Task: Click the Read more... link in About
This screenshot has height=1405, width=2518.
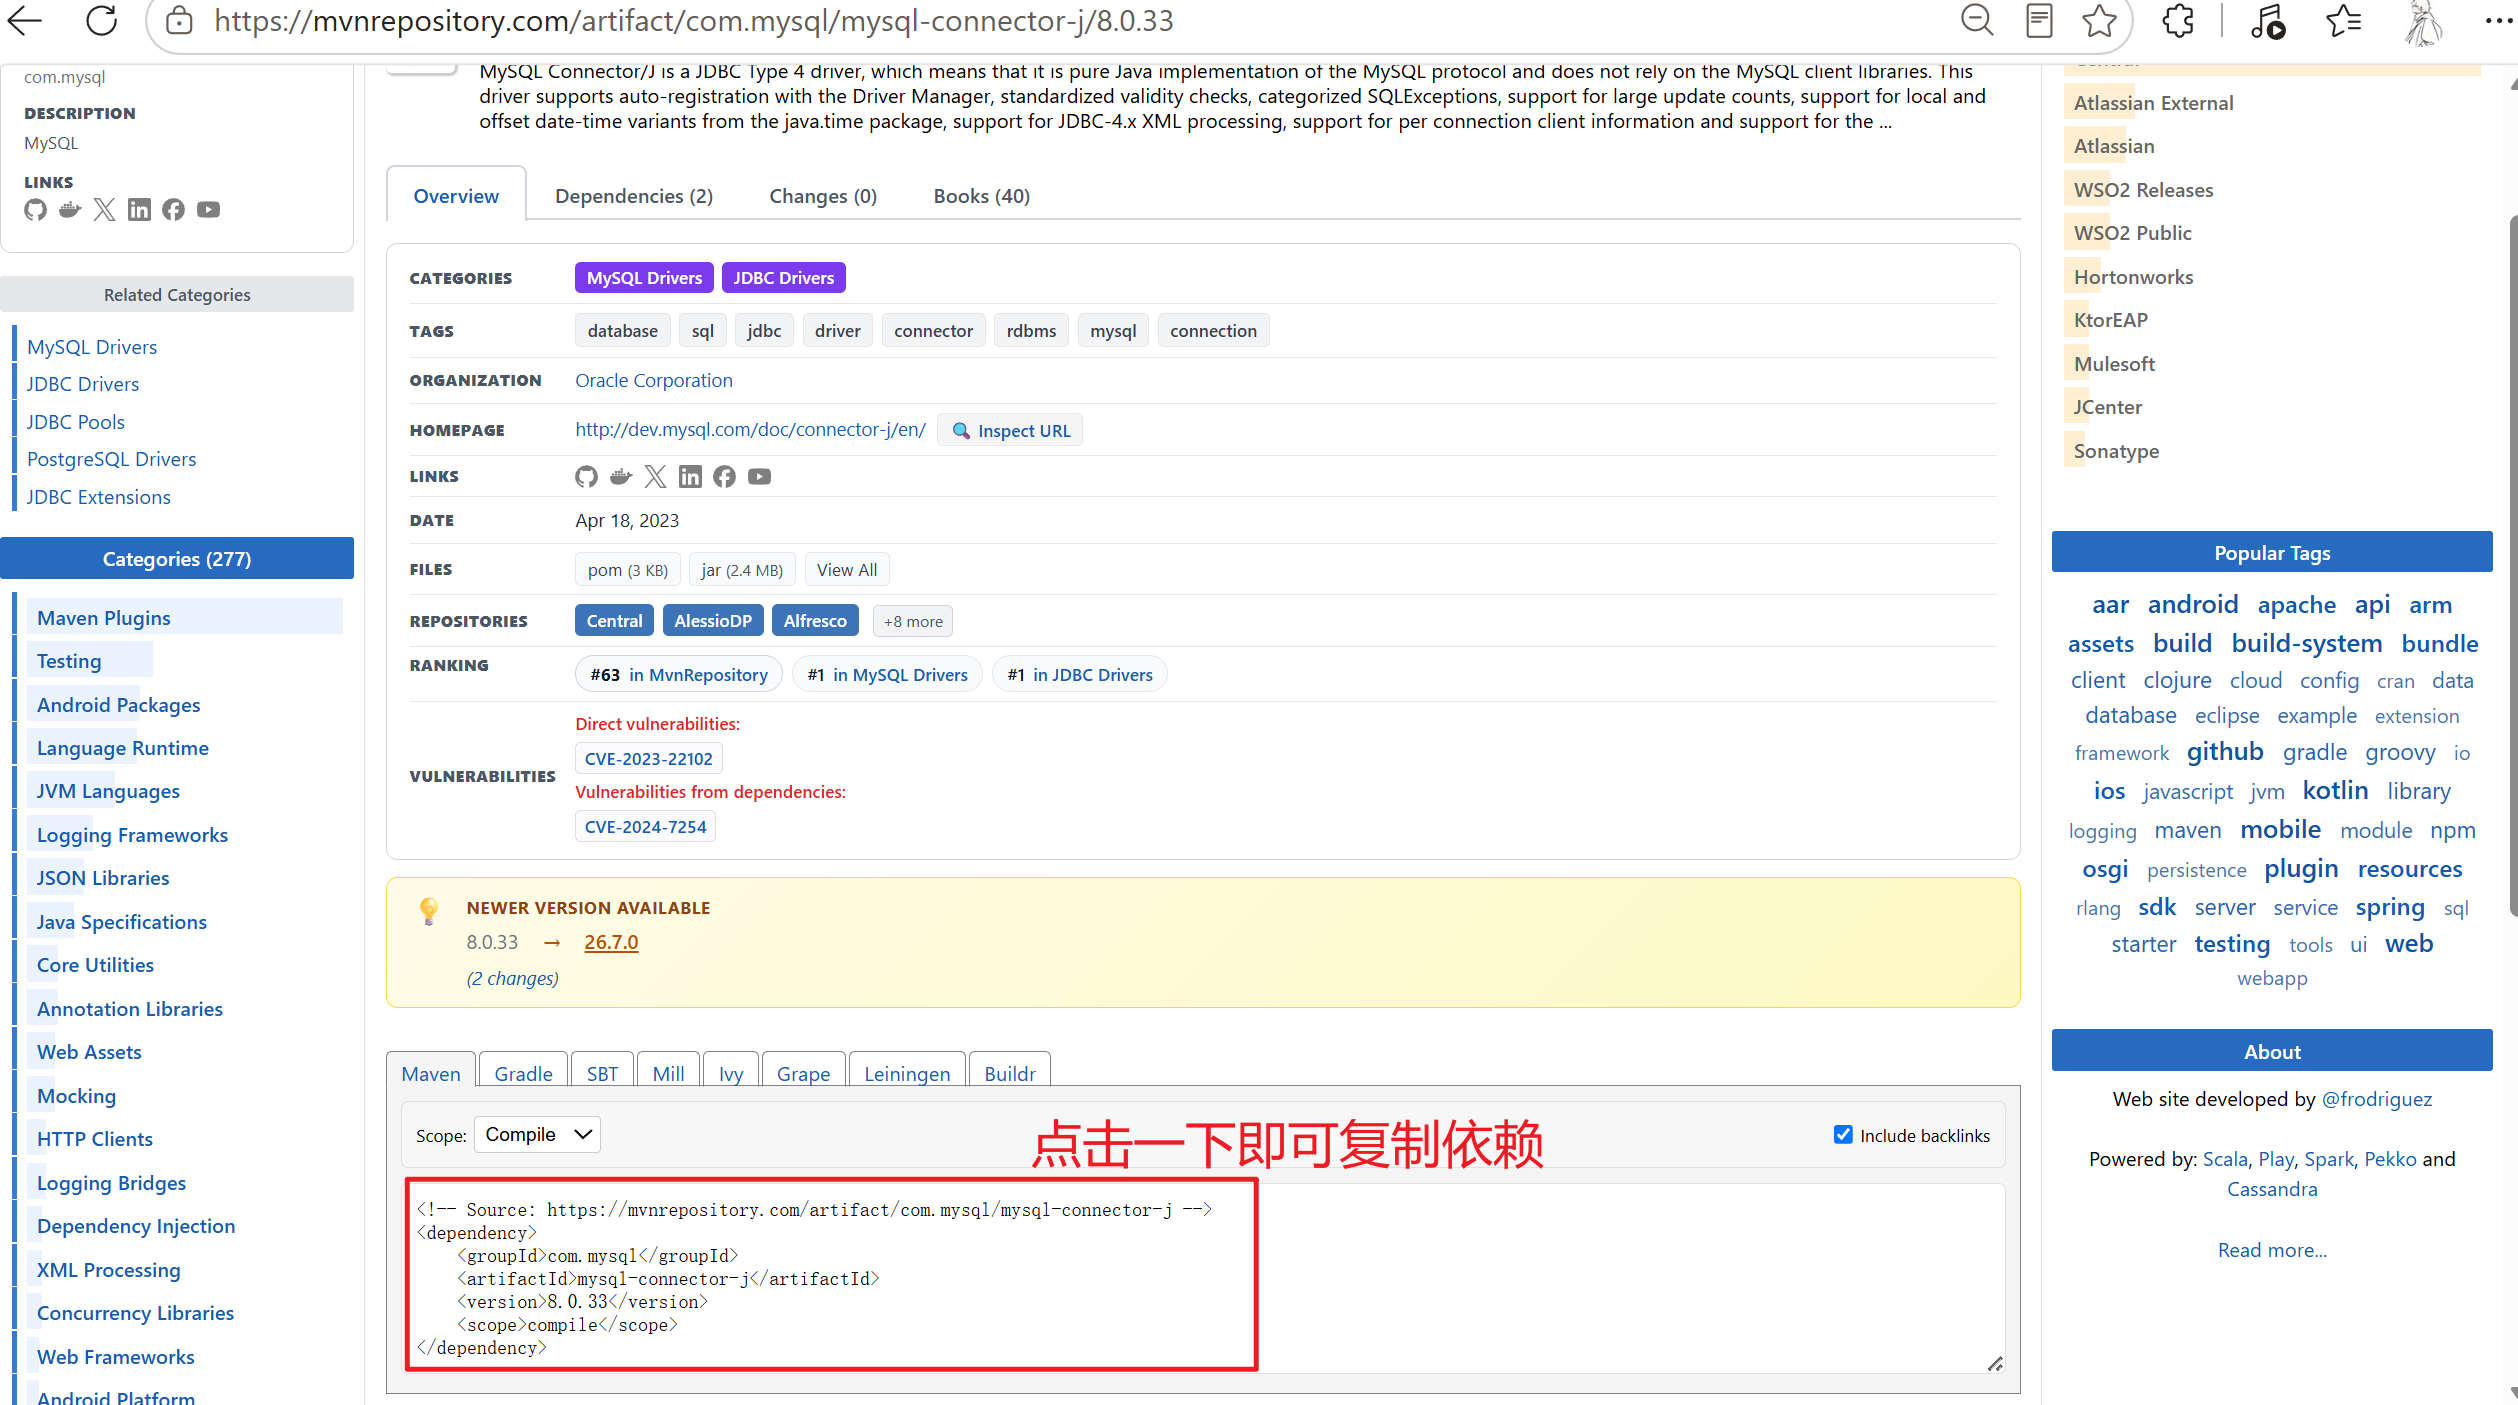Action: 2272,1249
